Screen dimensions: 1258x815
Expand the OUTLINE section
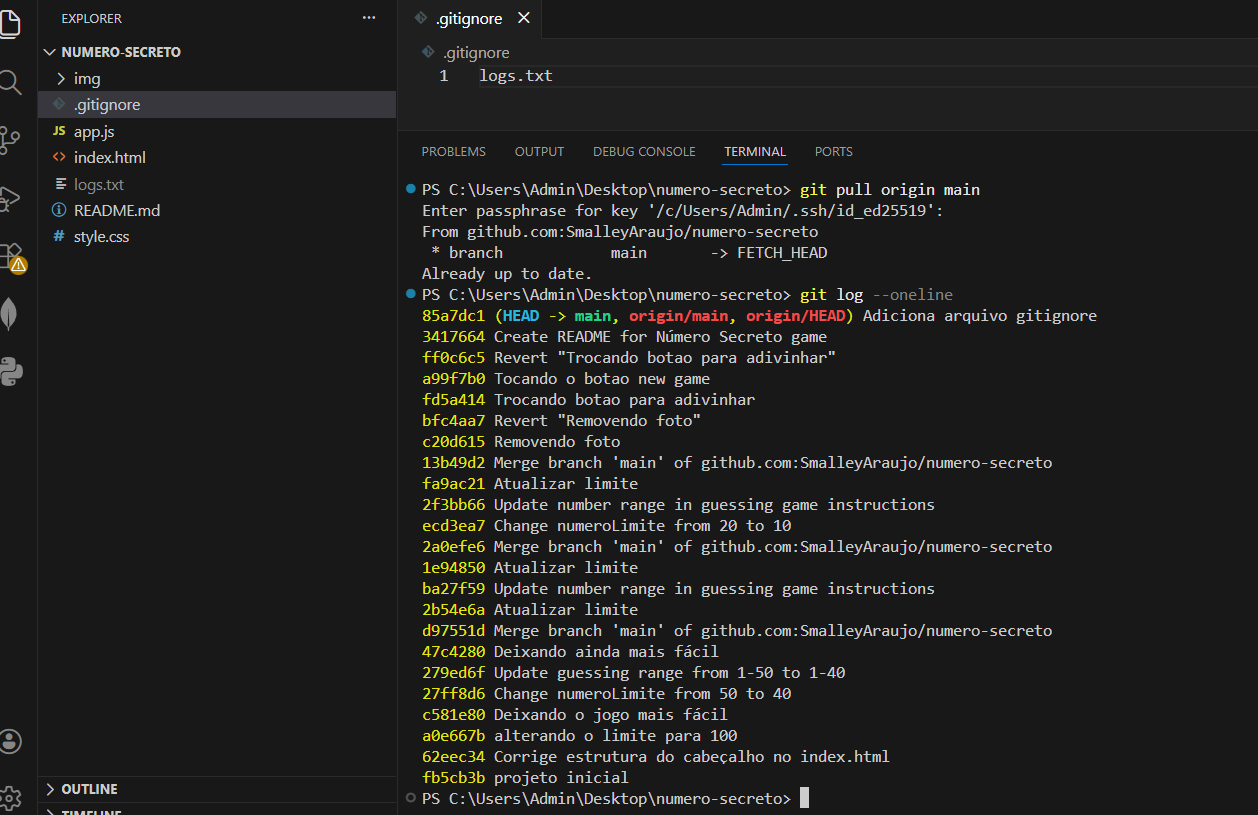[x=89, y=789]
